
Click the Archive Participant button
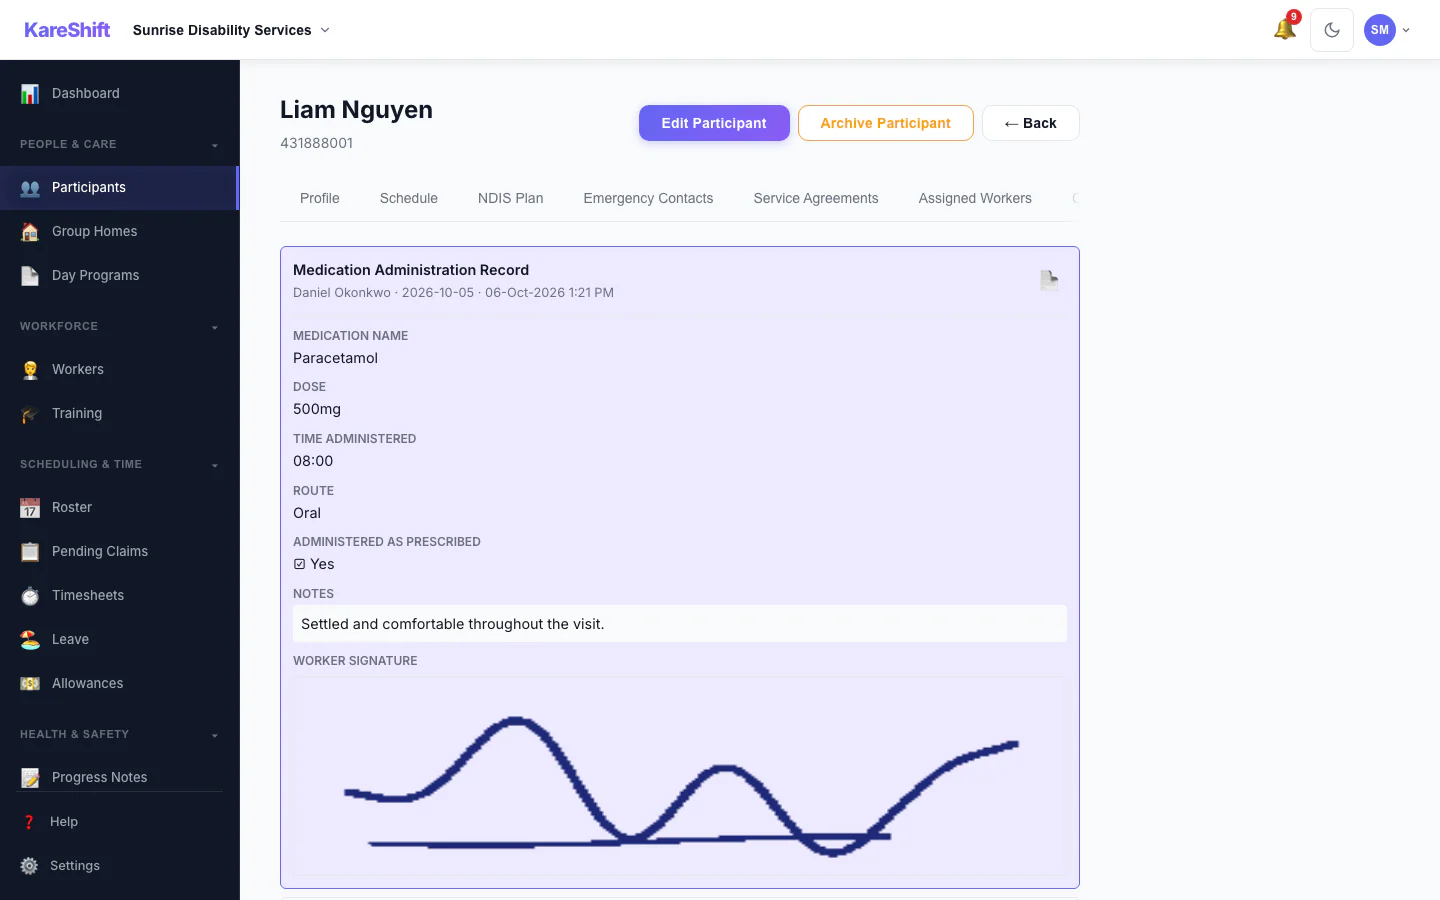(886, 123)
